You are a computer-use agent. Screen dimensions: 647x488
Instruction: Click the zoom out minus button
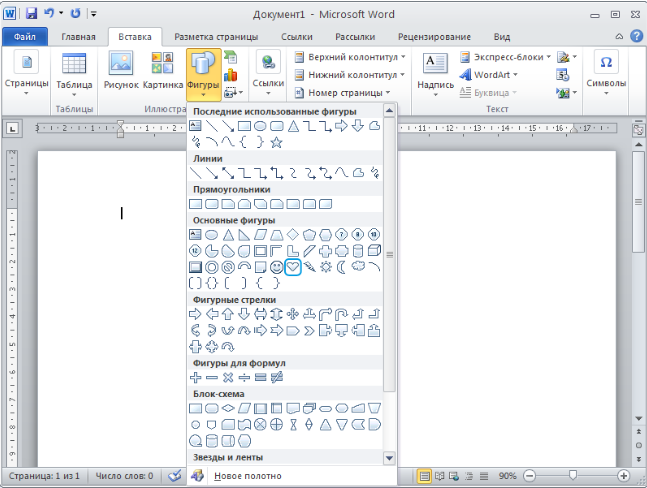[529, 476]
